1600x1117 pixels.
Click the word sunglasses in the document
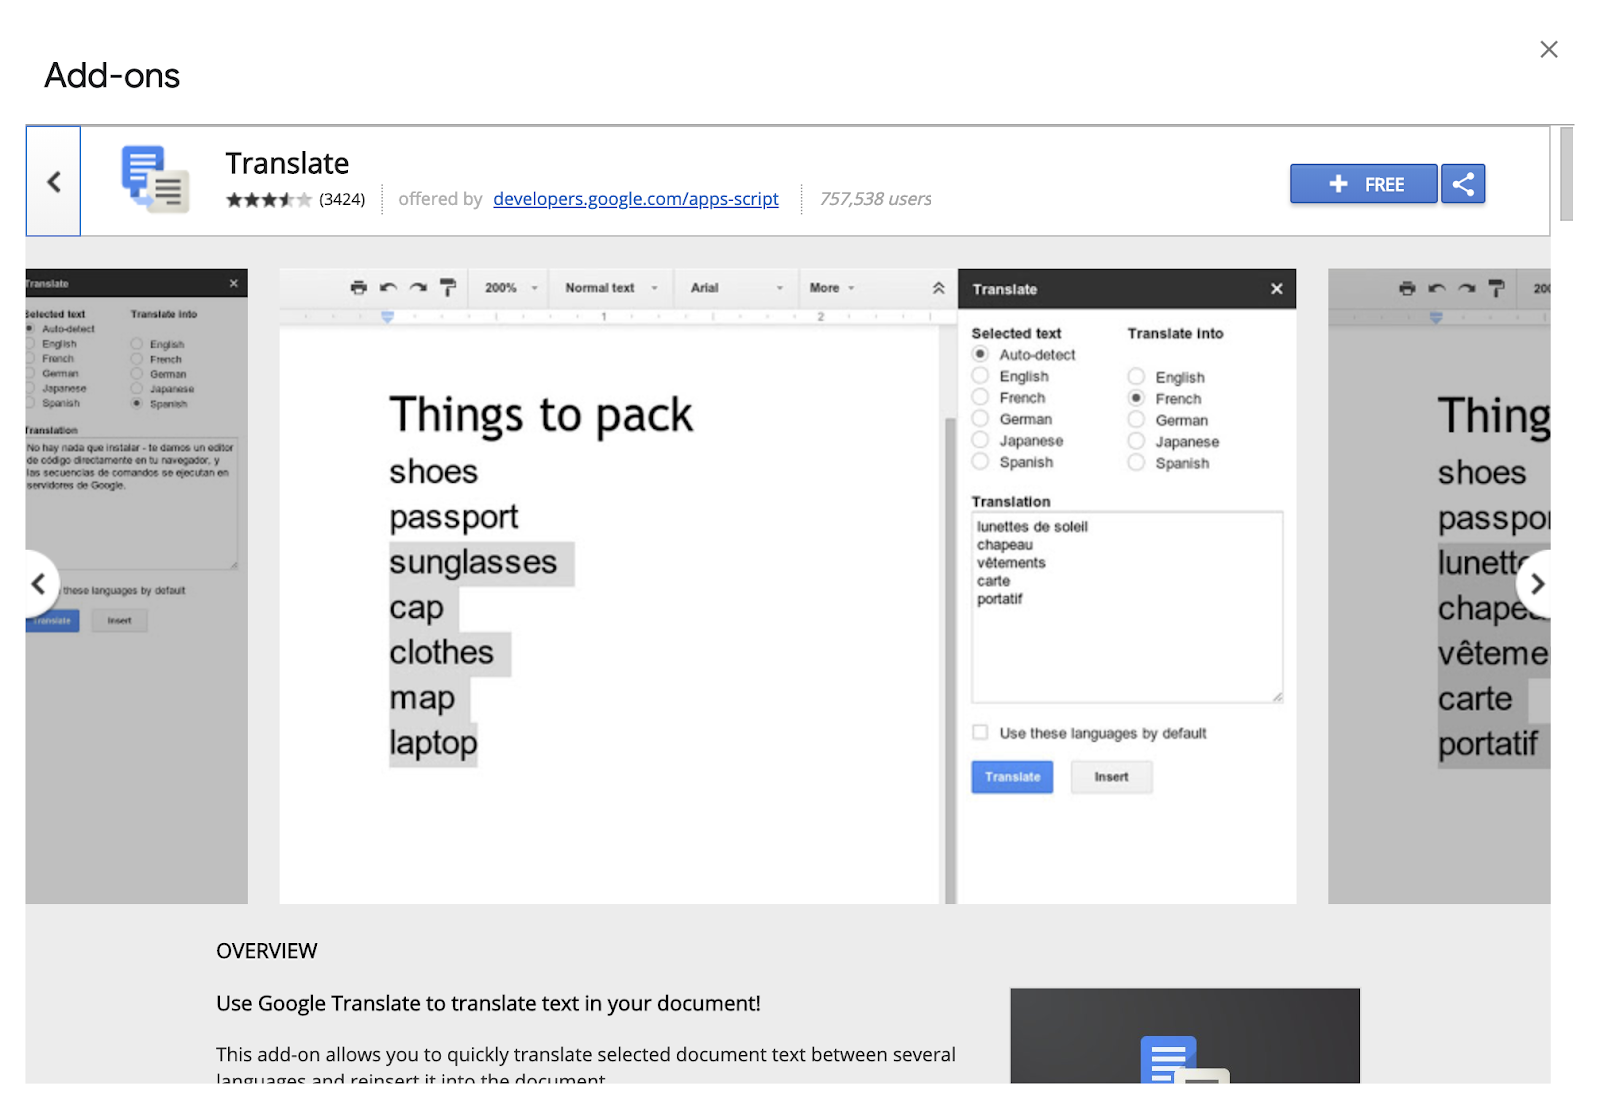point(473,562)
